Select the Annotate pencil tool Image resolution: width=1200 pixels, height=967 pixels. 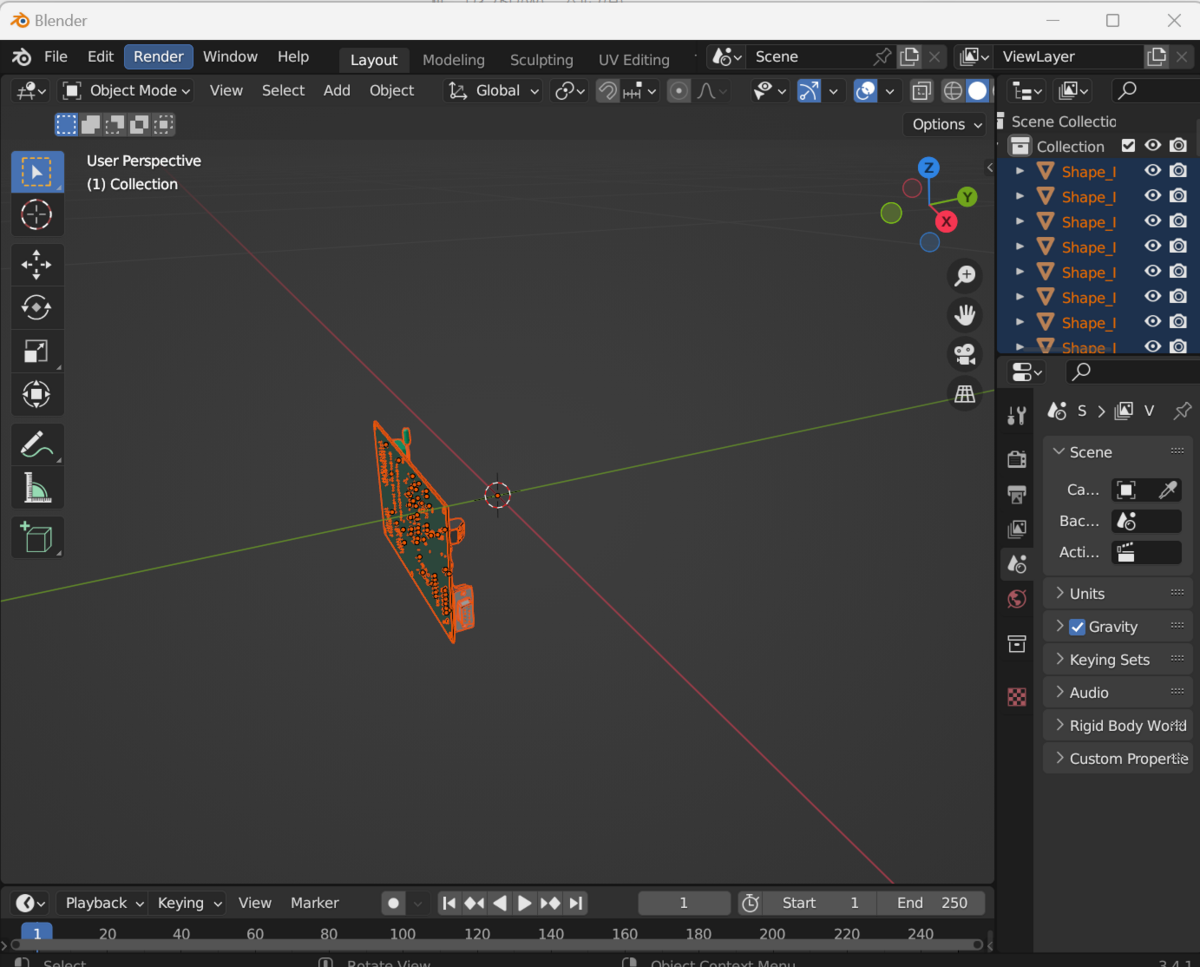coord(37,445)
